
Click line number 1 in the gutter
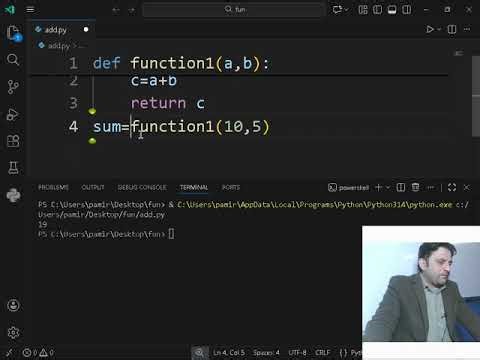click(73, 63)
